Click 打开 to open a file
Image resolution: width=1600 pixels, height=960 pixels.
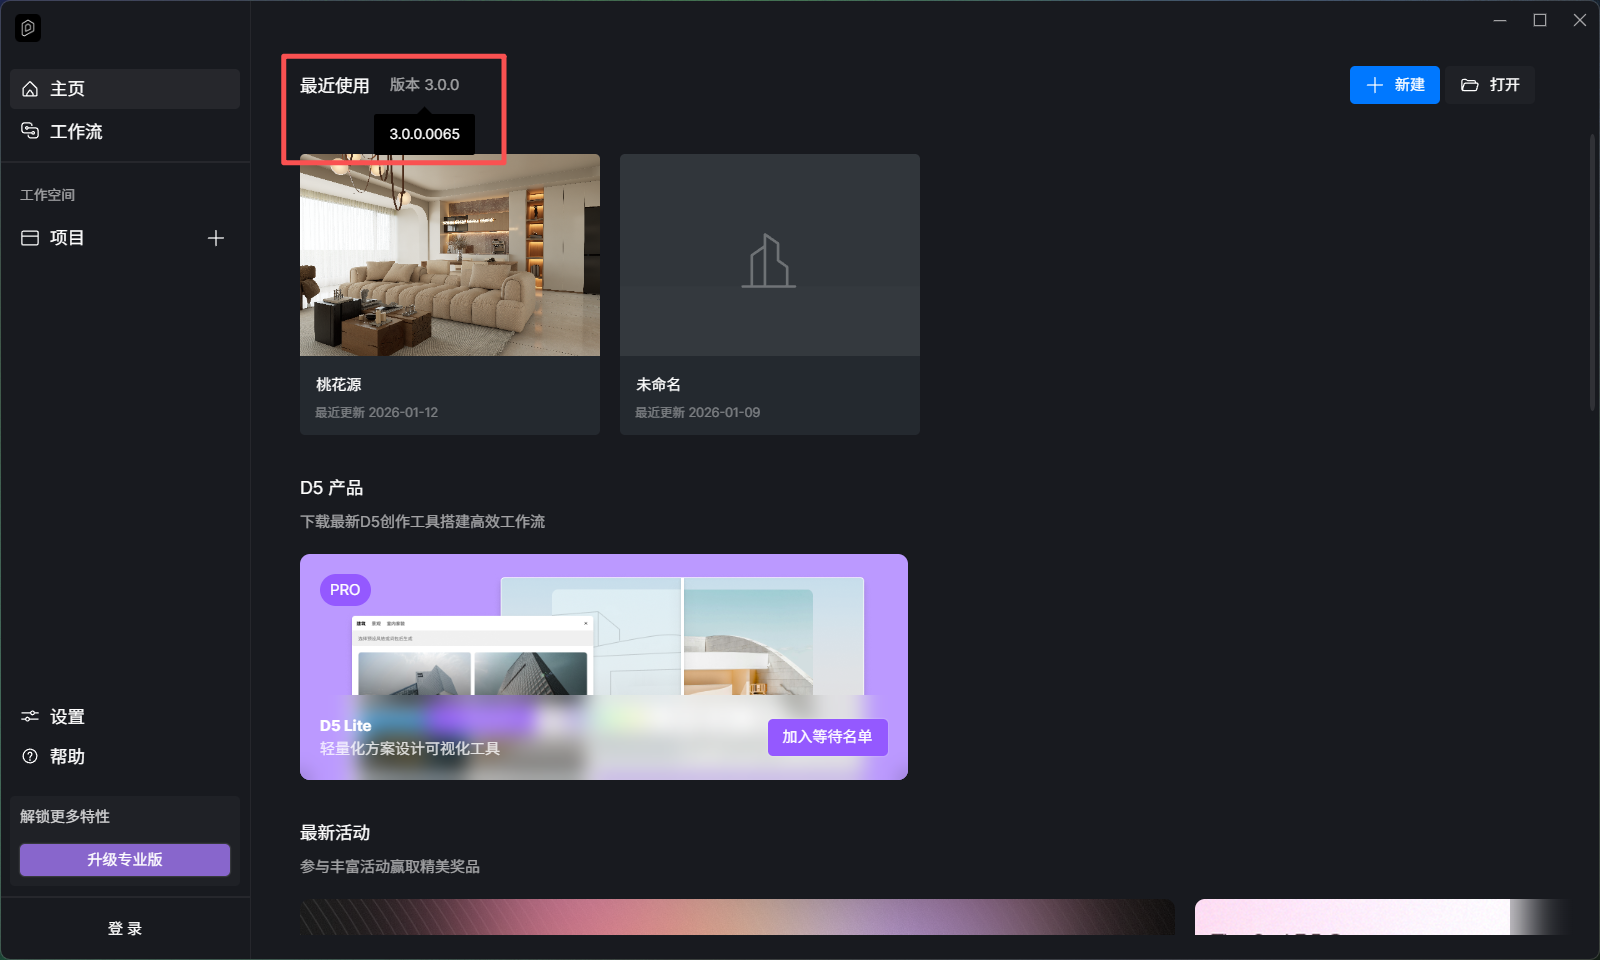[x=1490, y=85]
